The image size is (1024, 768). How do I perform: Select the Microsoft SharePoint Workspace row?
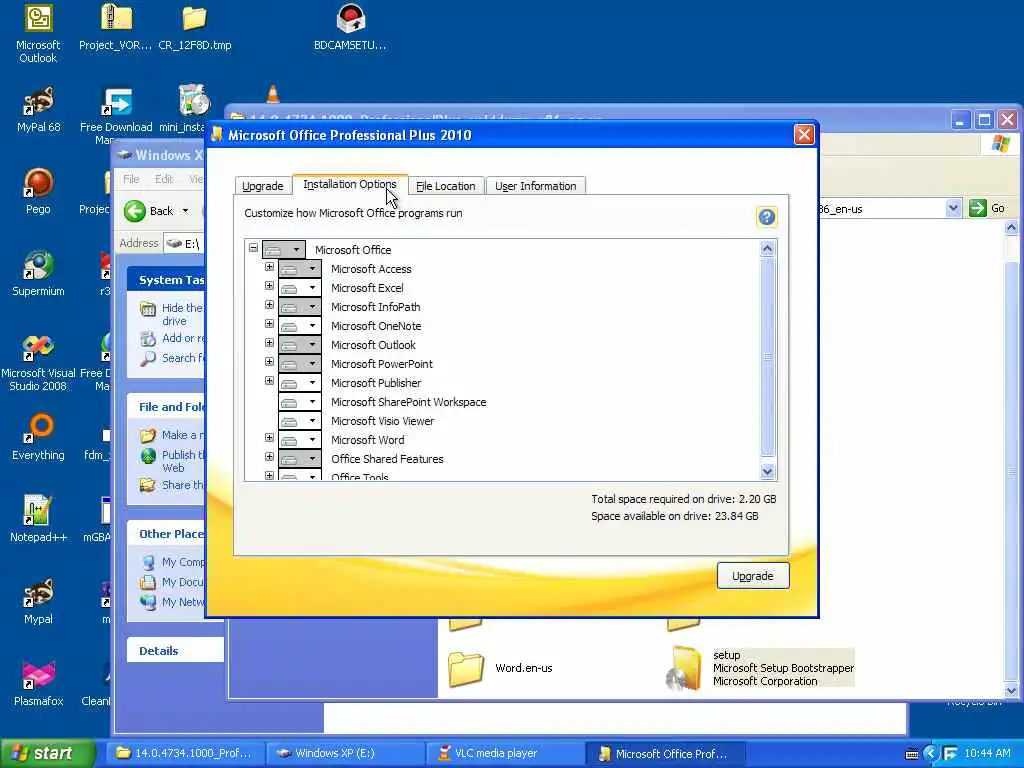[x=409, y=402]
